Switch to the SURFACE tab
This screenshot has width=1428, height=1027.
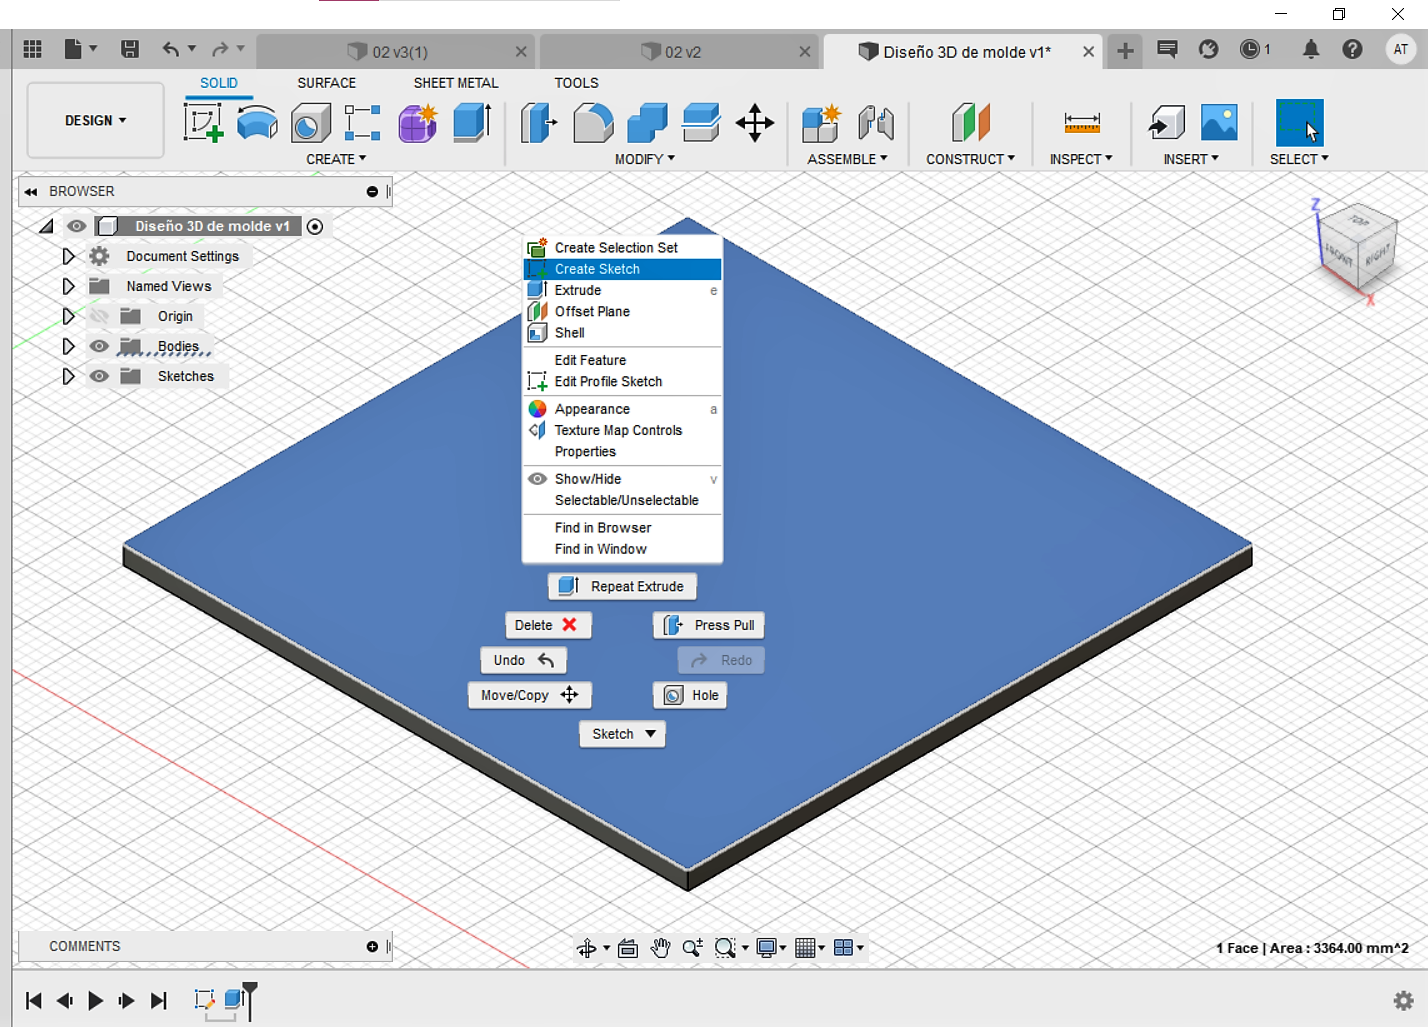pyautogui.click(x=326, y=83)
